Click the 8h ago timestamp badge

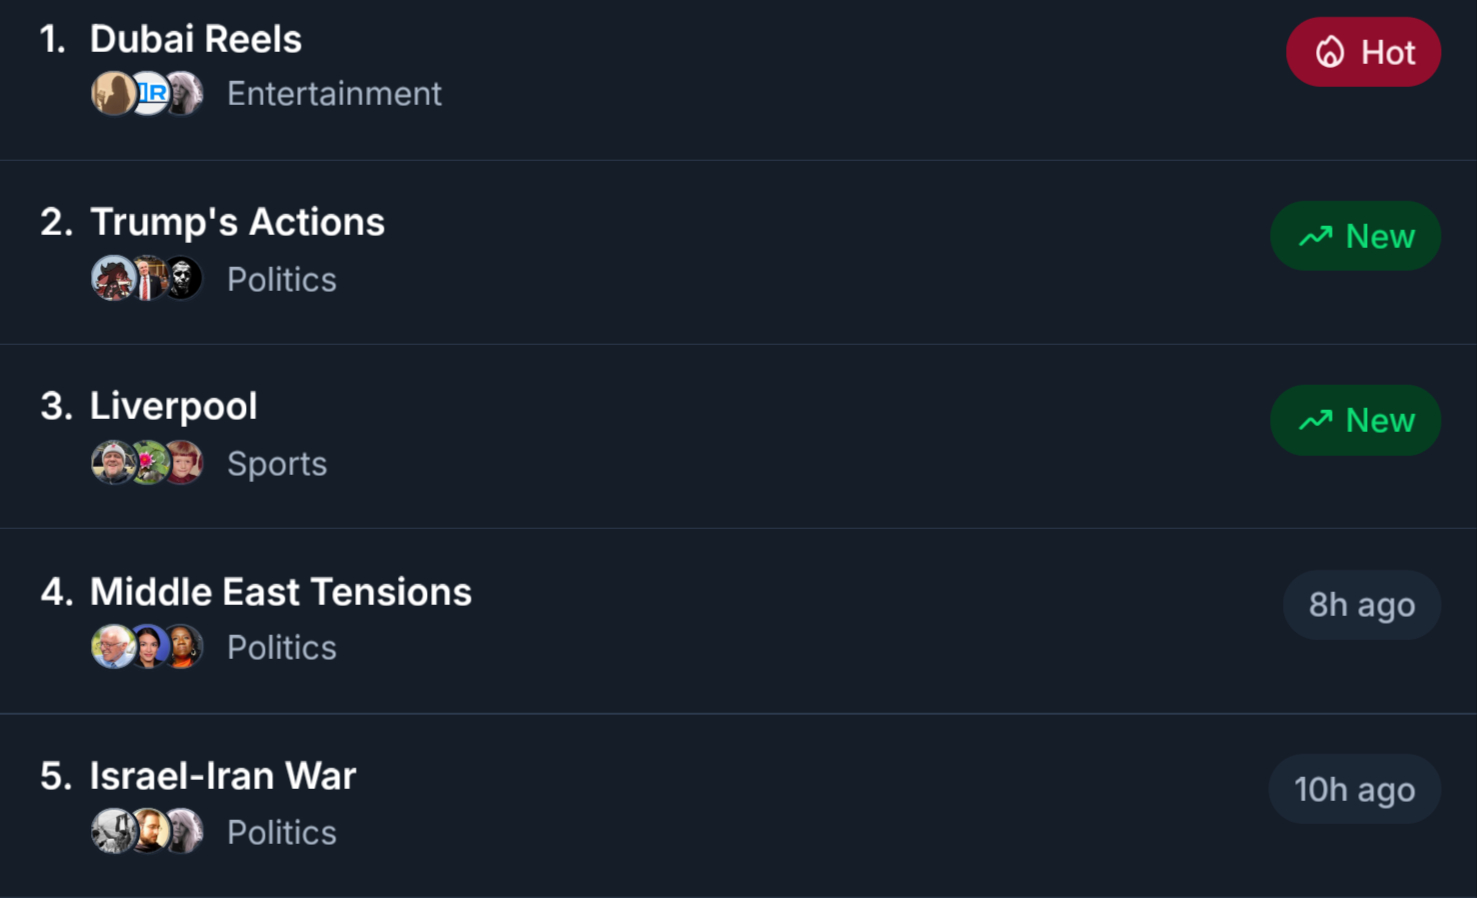click(x=1361, y=605)
